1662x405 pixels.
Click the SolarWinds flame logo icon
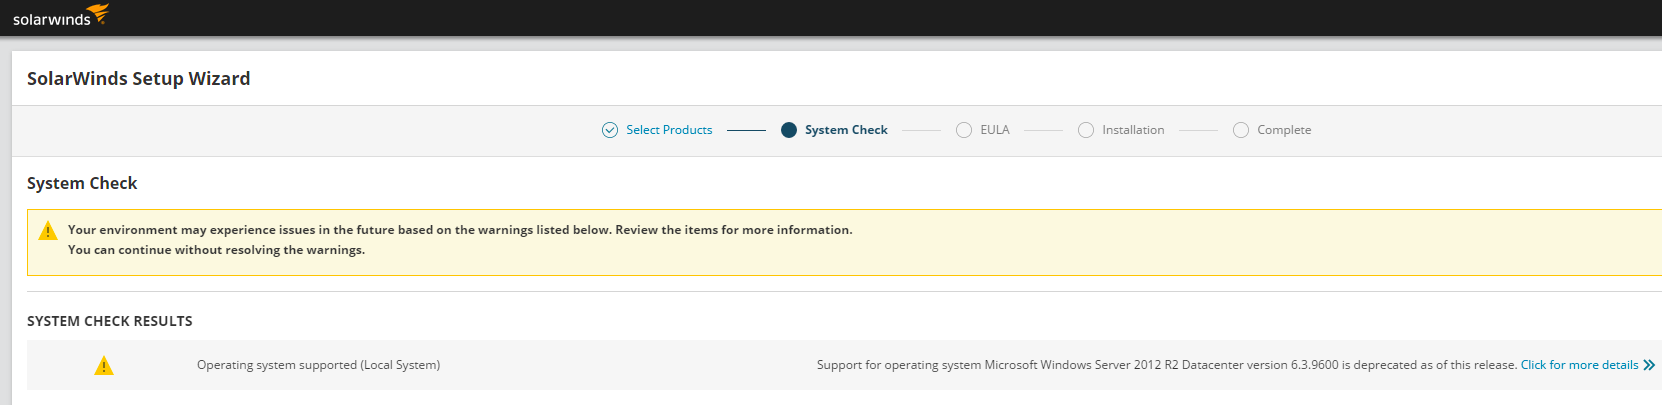coord(98,14)
